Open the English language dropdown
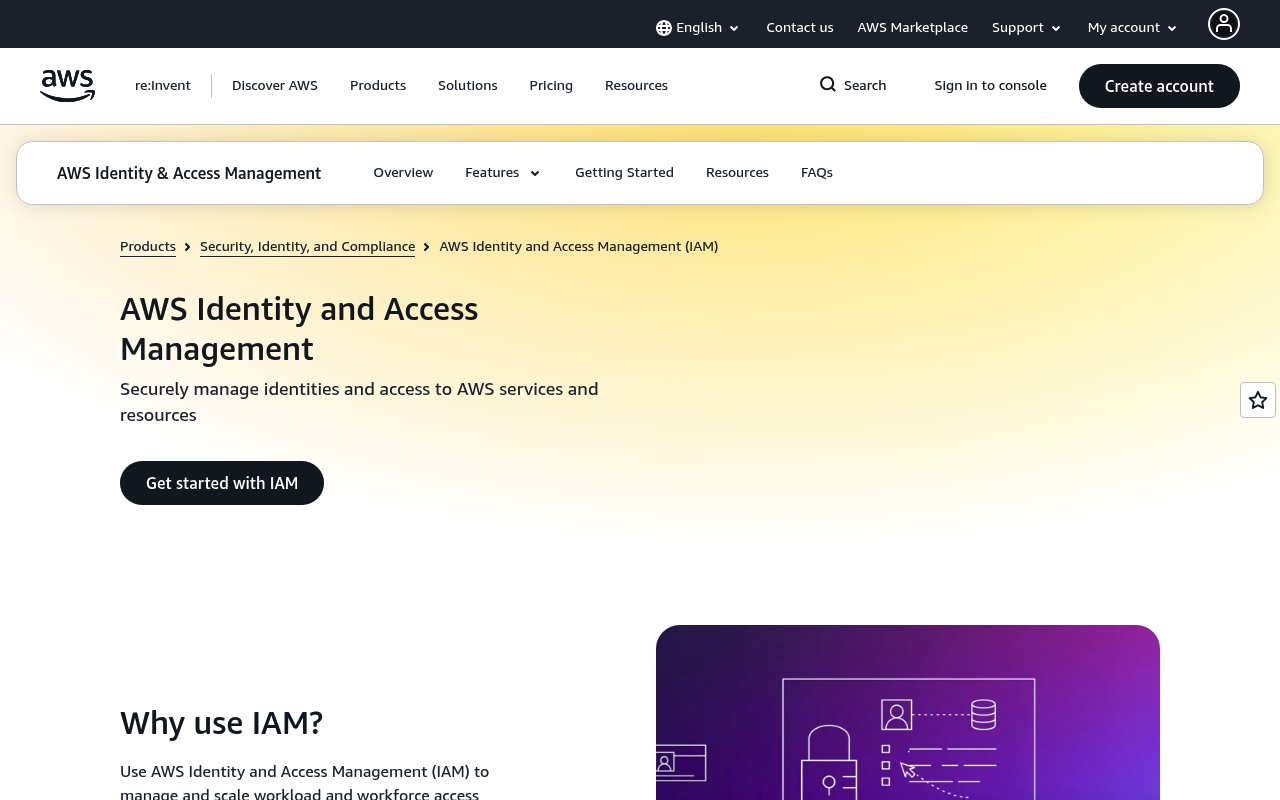This screenshot has width=1280, height=800. (x=698, y=28)
